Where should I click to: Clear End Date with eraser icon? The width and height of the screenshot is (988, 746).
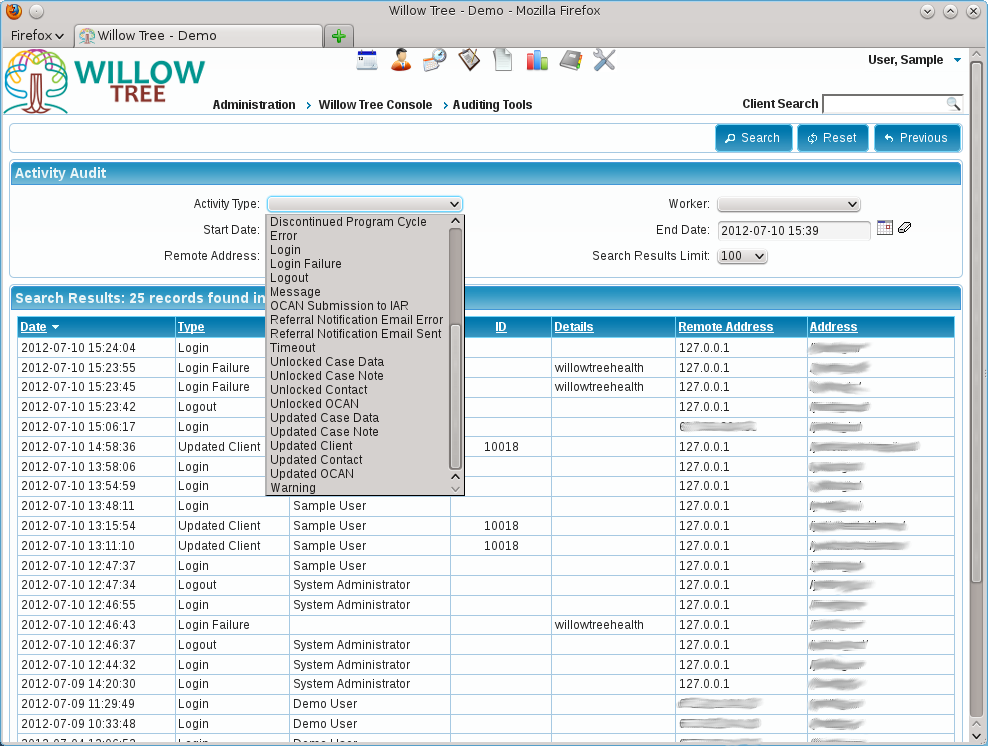(904, 227)
